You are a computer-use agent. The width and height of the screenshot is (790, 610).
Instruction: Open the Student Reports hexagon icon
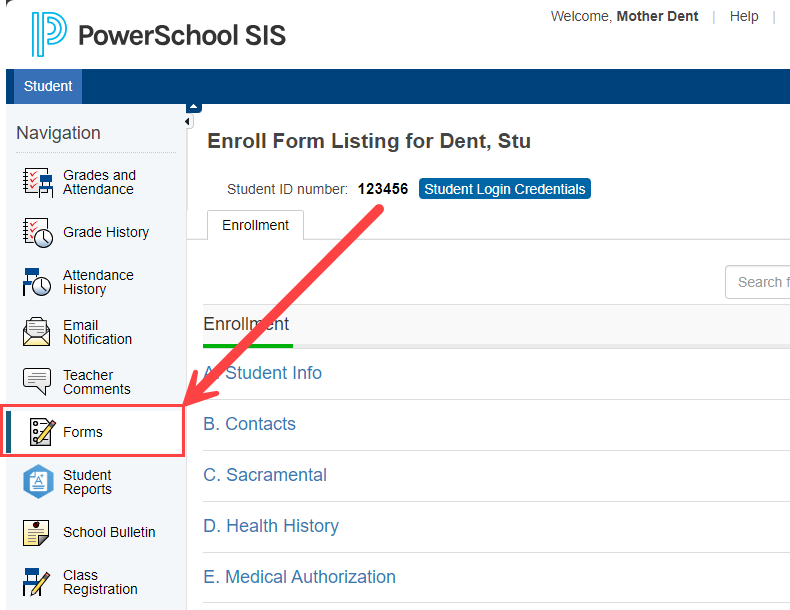tap(38, 482)
